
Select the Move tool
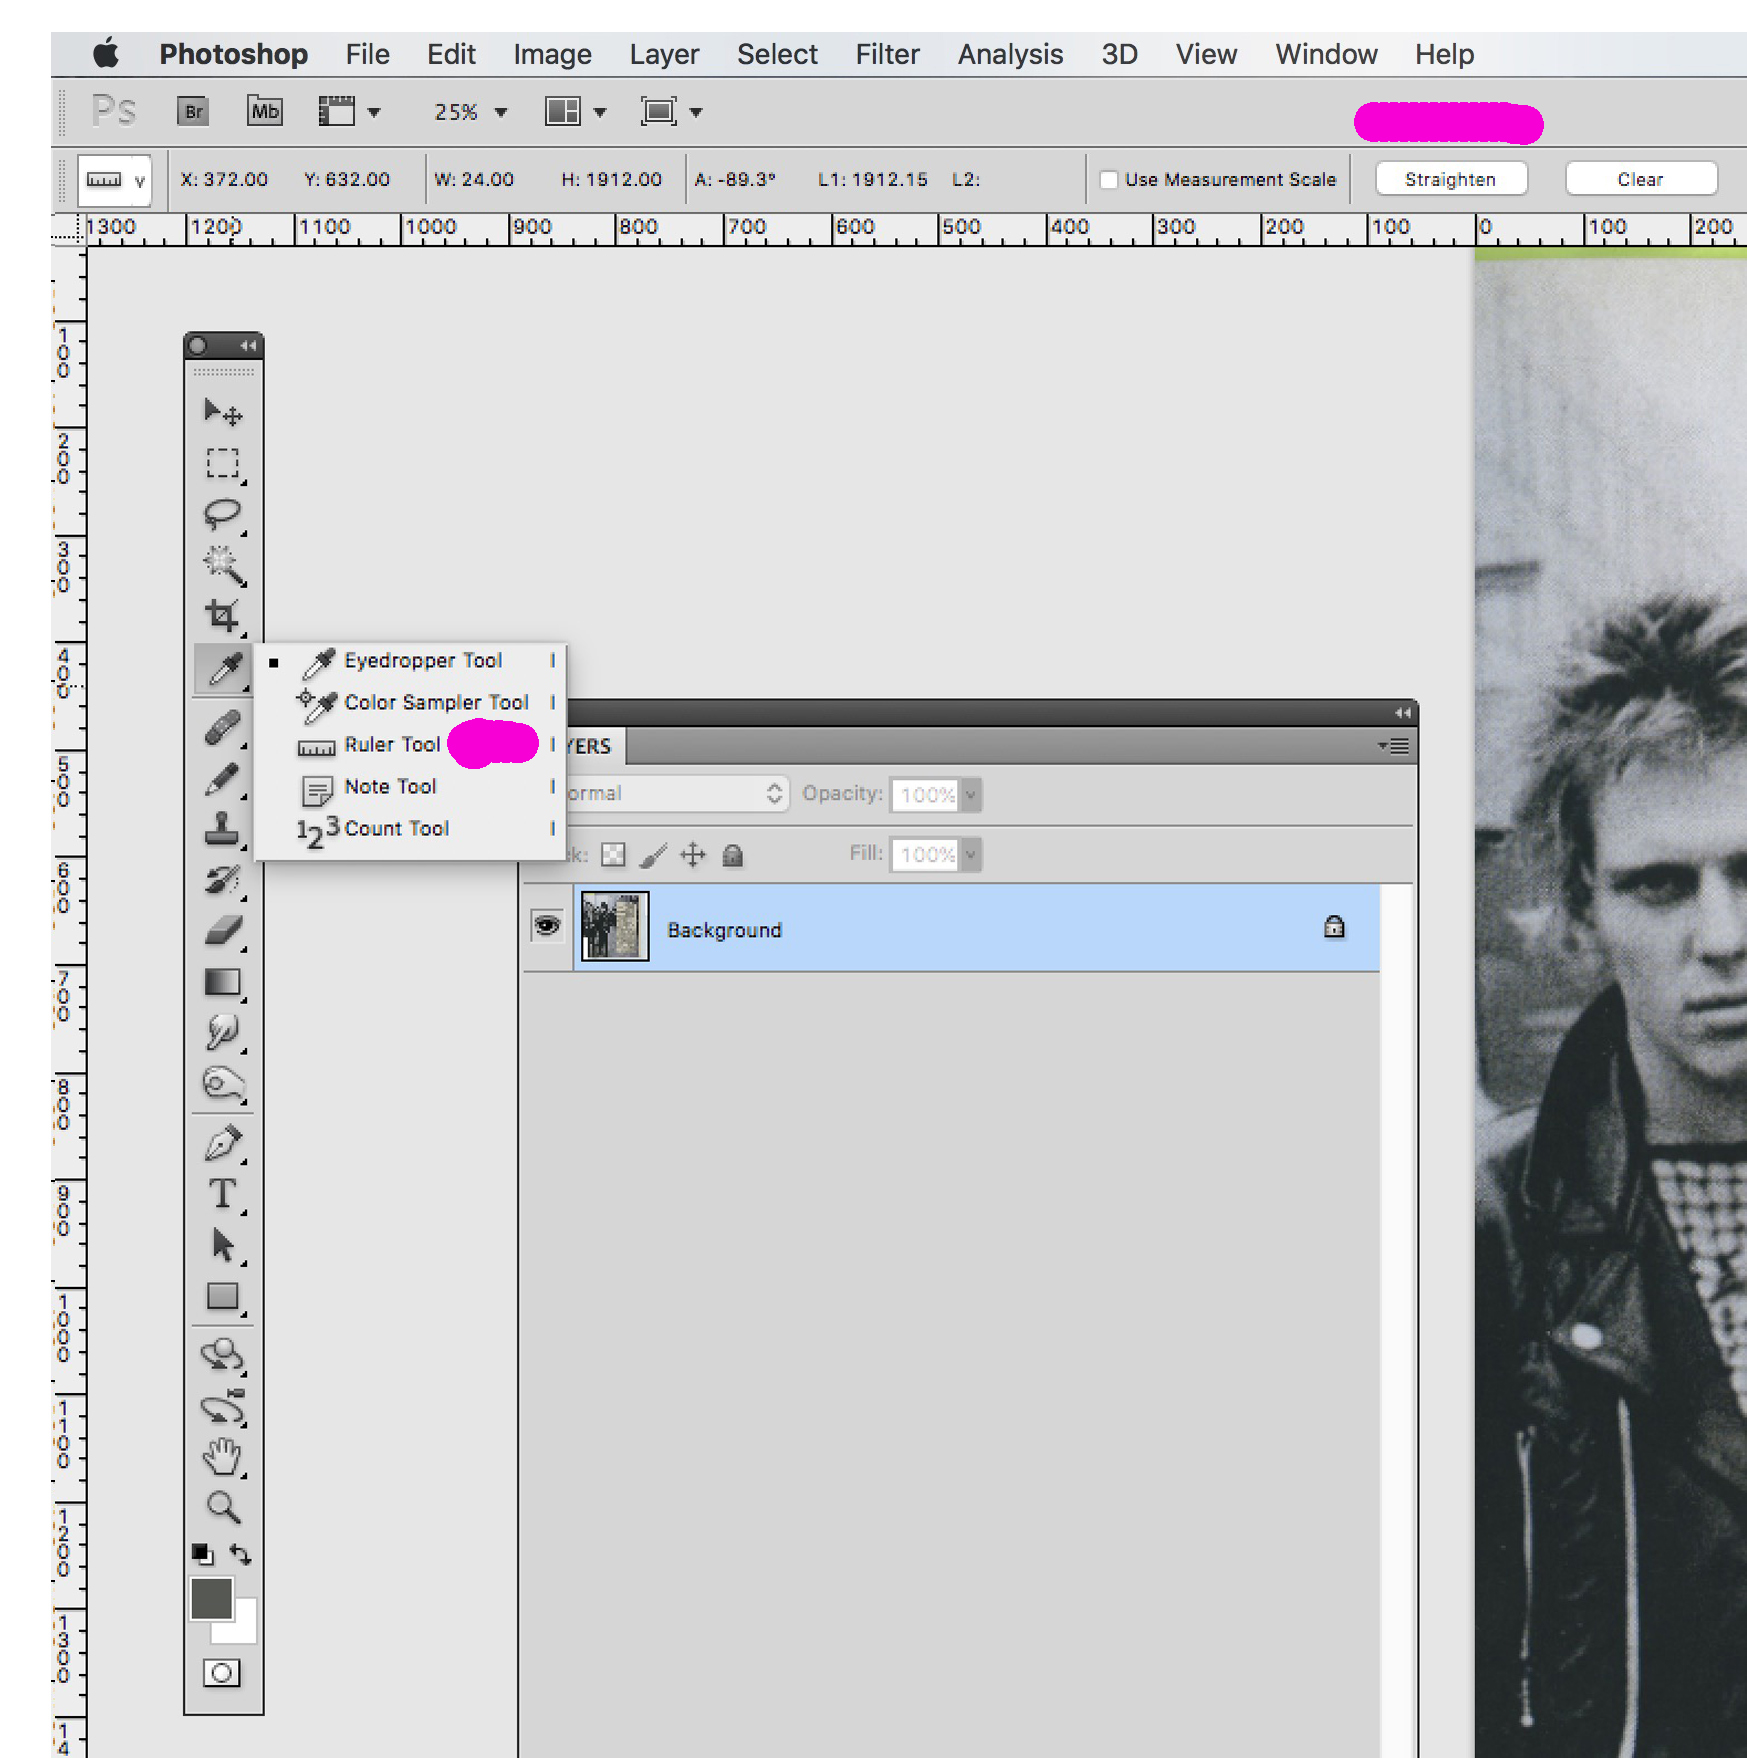222,412
